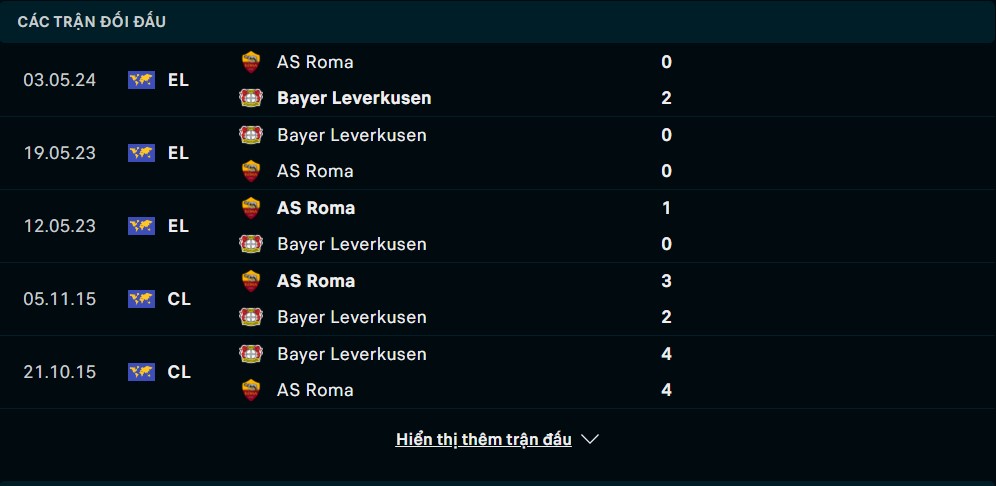Open the AS Roma name in 19.05.23 match
Viewport: 996px width, 486px height.
point(315,172)
